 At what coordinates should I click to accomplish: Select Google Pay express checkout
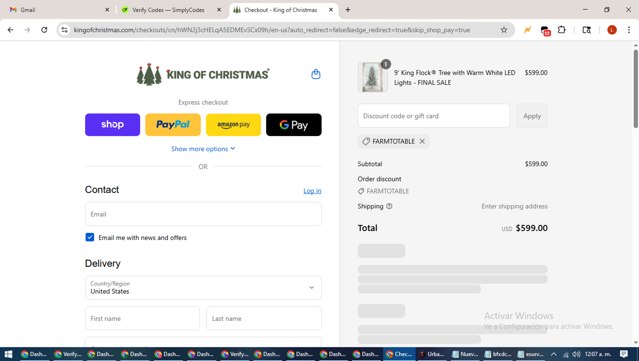coord(294,125)
